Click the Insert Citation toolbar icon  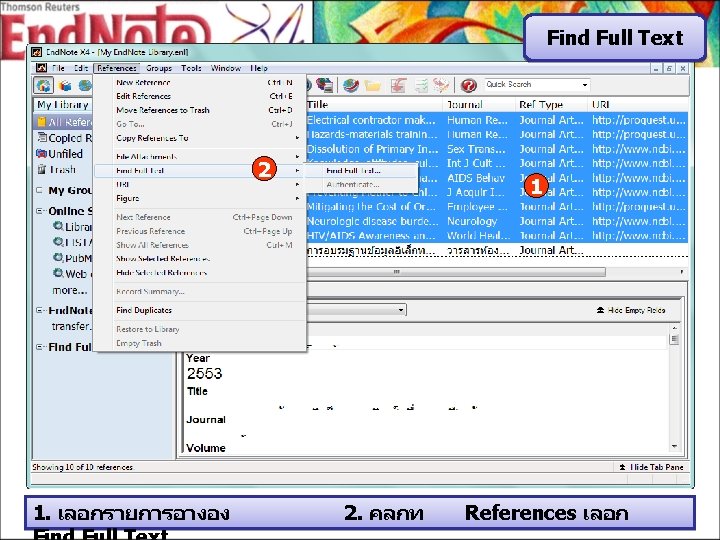click(x=398, y=85)
